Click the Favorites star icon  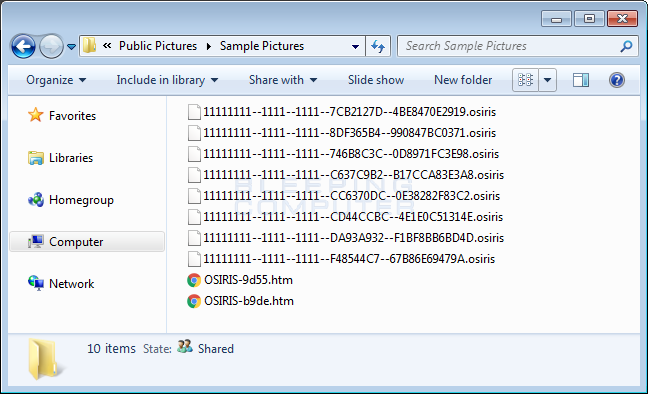point(36,115)
